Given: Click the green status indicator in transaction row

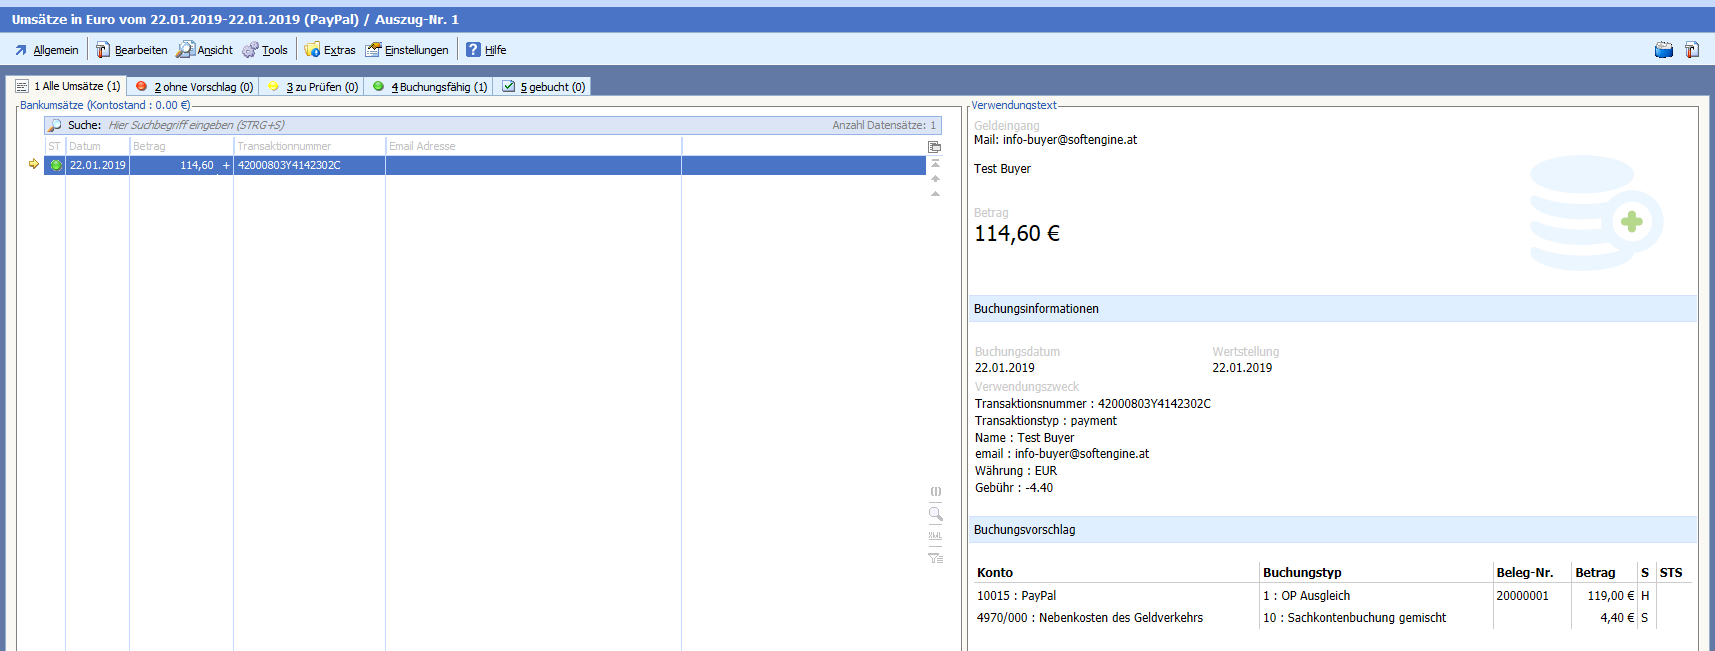Looking at the screenshot, I should click(x=56, y=165).
